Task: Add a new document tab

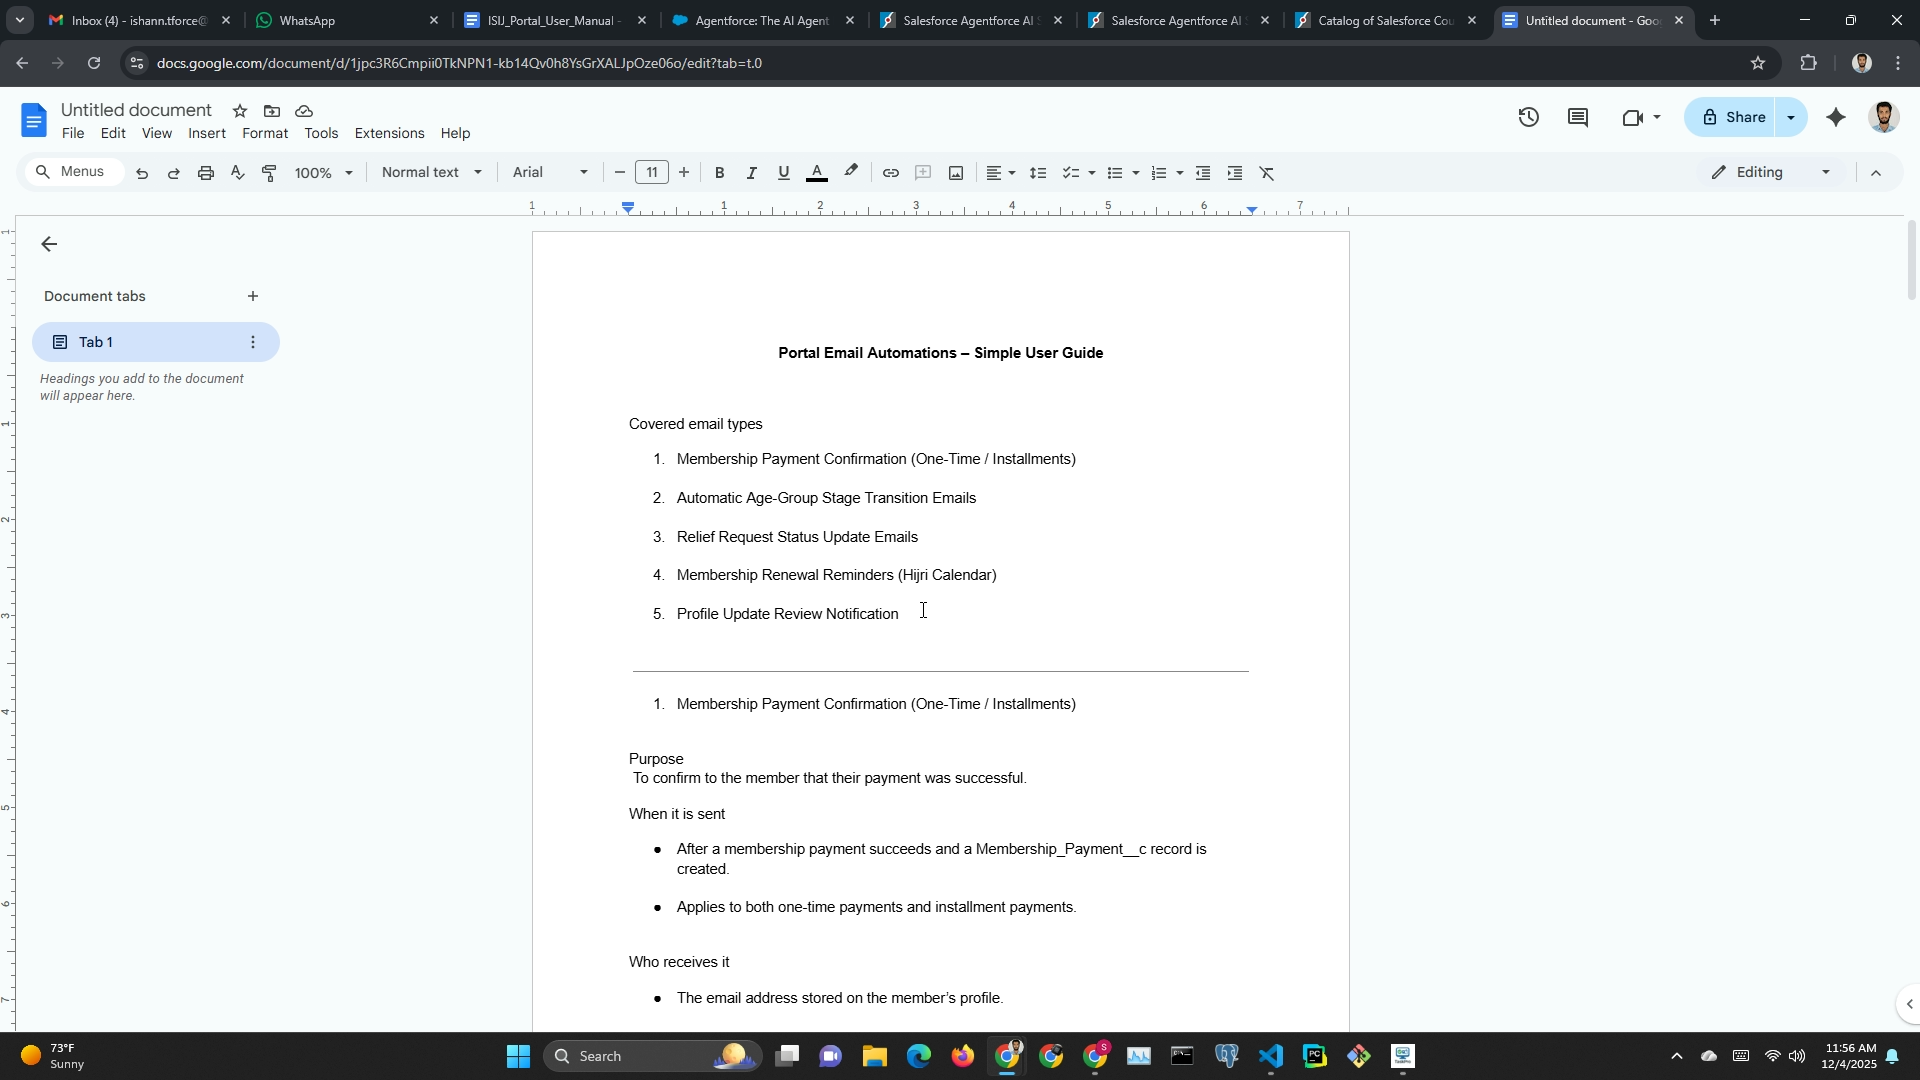Action: [x=253, y=297]
